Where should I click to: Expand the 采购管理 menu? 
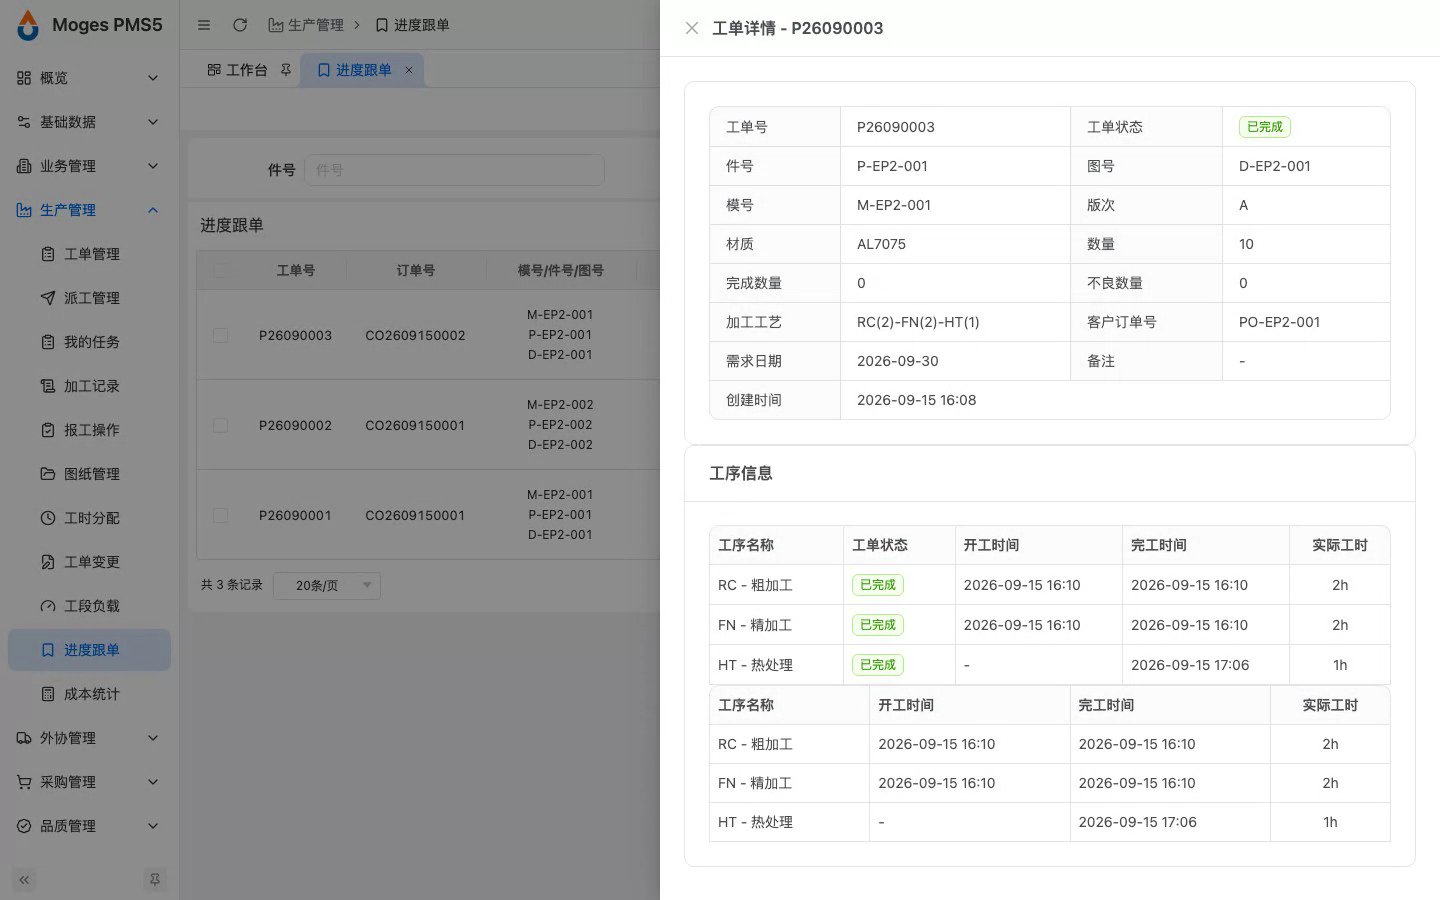[x=89, y=782]
